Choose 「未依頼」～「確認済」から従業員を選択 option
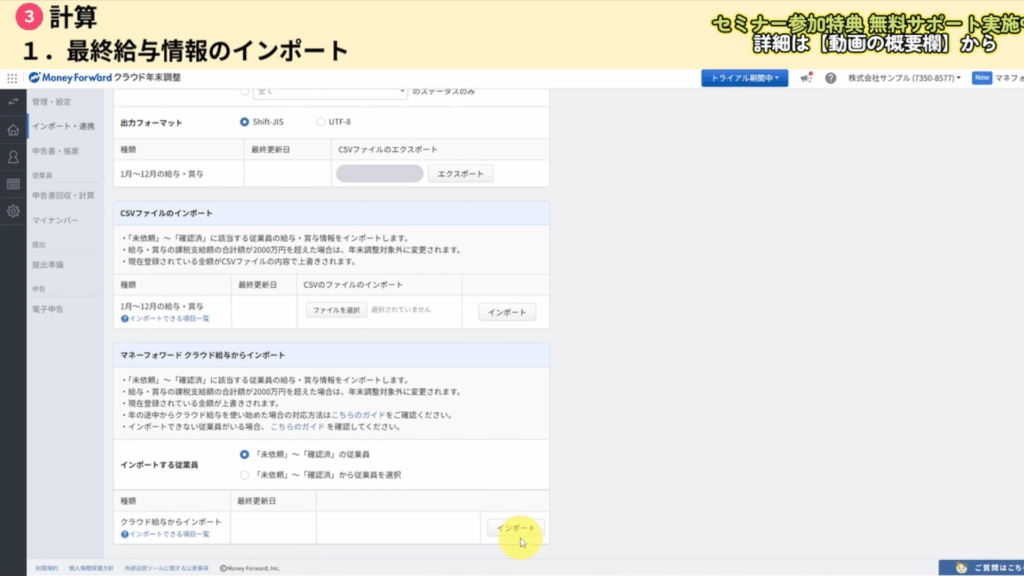 (x=245, y=474)
